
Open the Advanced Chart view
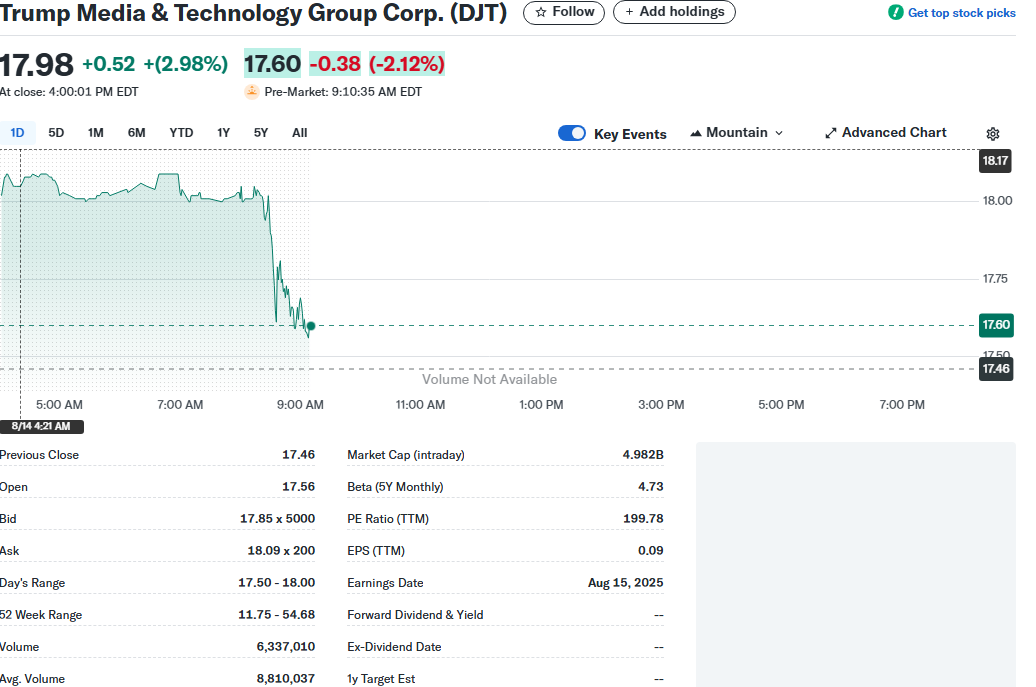click(885, 133)
